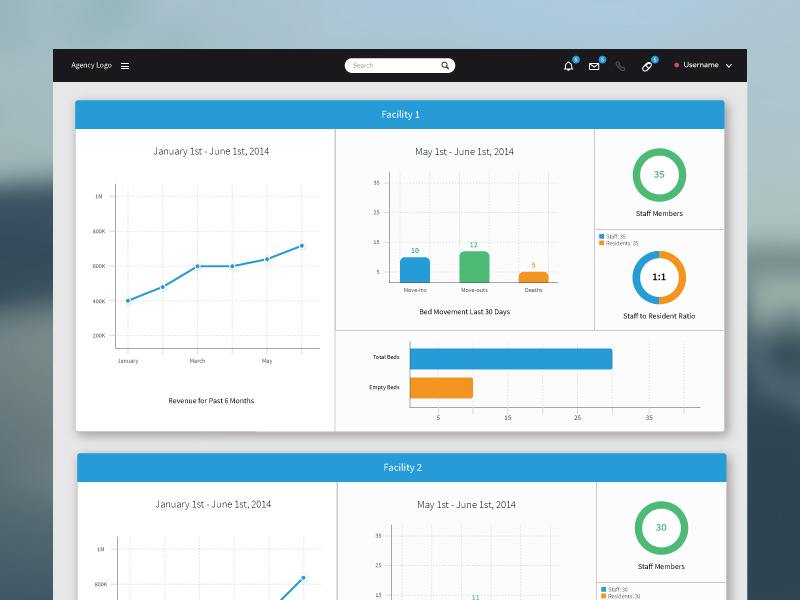This screenshot has height=600, width=800.
Task: Click 'May 1st - June 1st, 2014' in Facility 2
Action: pyautogui.click(x=466, y=505)
